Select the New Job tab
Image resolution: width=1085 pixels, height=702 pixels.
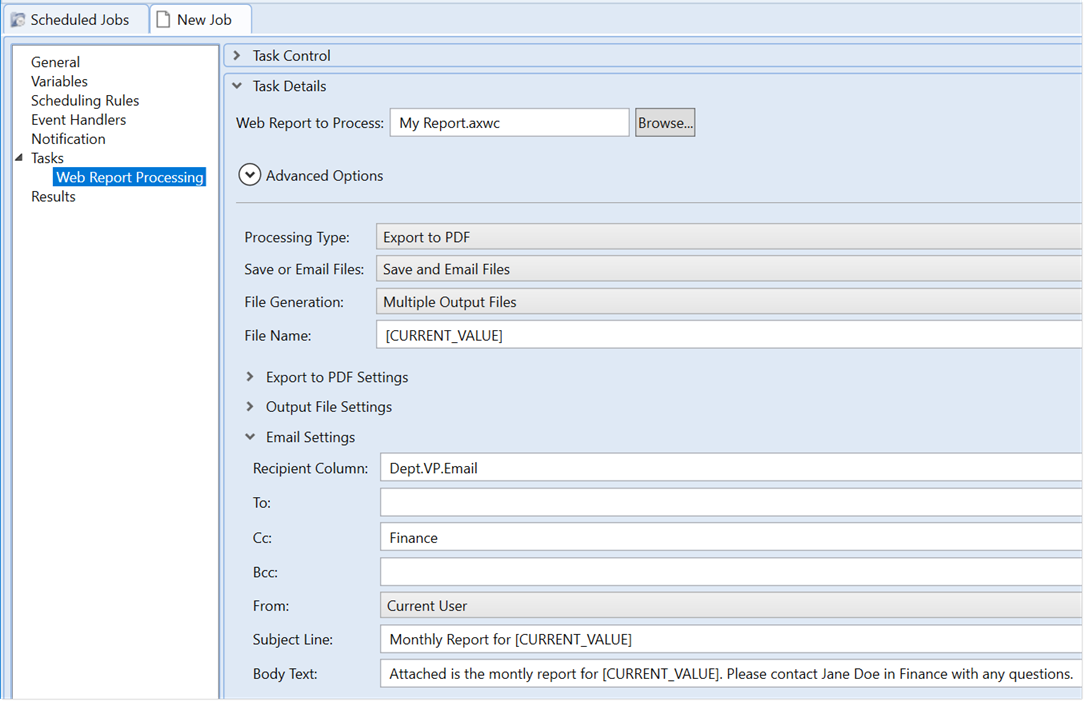coord(204,19)
